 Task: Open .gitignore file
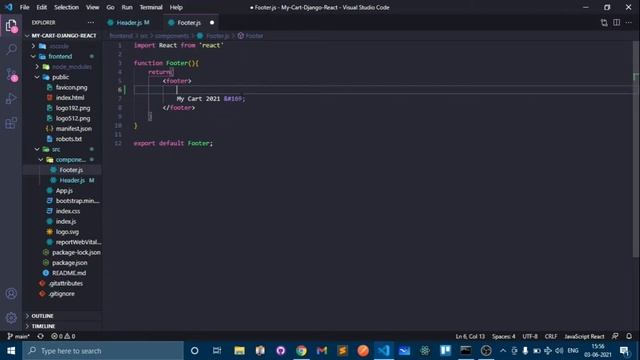point(61,293)
